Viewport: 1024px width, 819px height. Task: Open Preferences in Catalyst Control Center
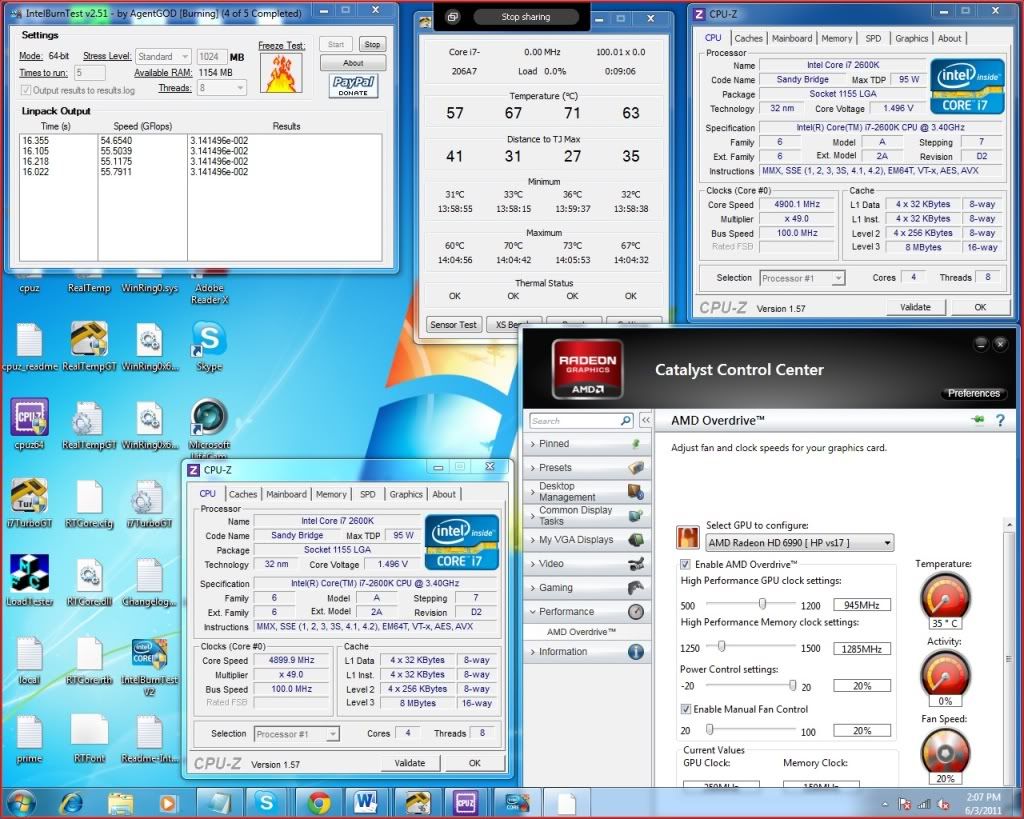click(x=974, y=393)
